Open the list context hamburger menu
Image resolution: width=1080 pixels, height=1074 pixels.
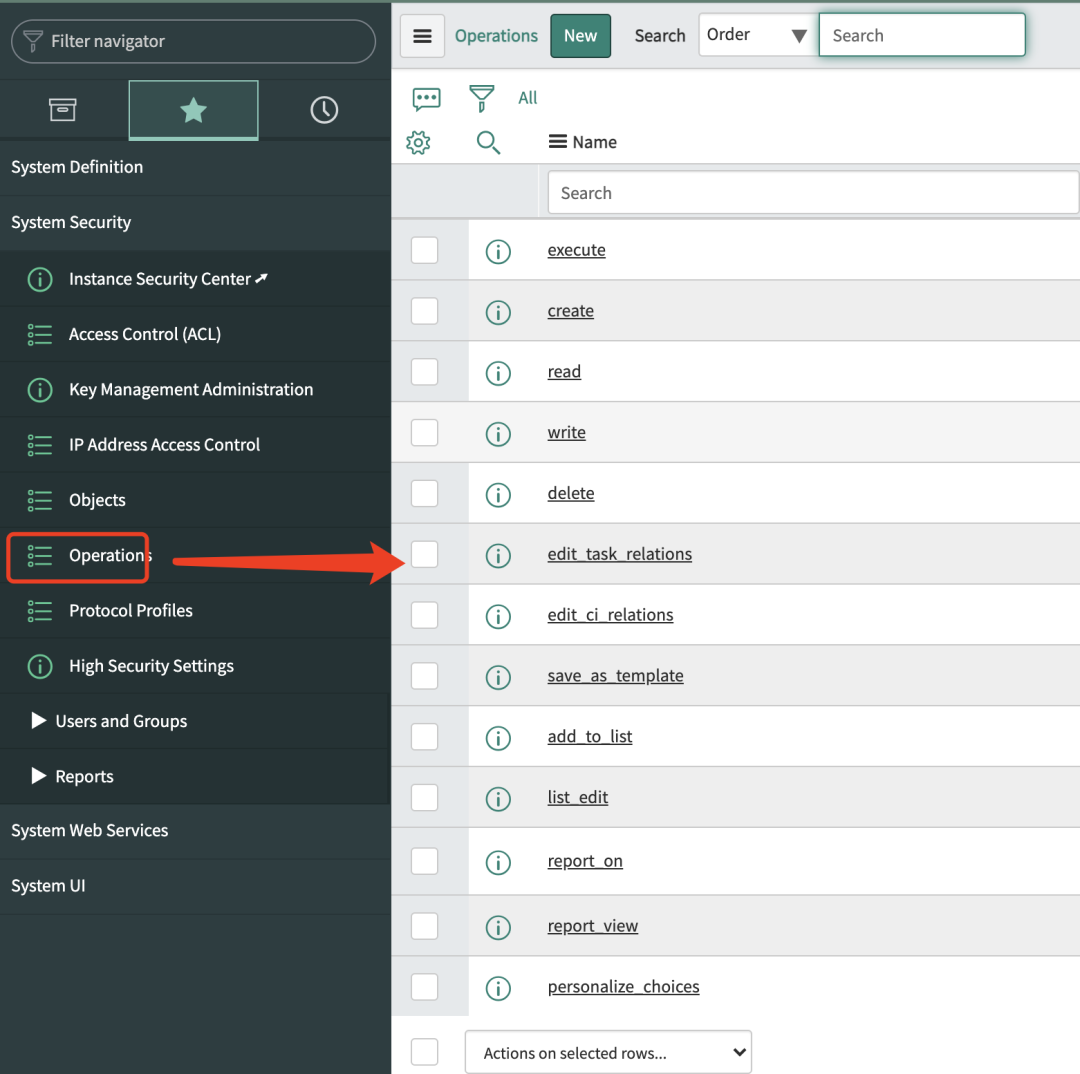(x=422, y=36)
